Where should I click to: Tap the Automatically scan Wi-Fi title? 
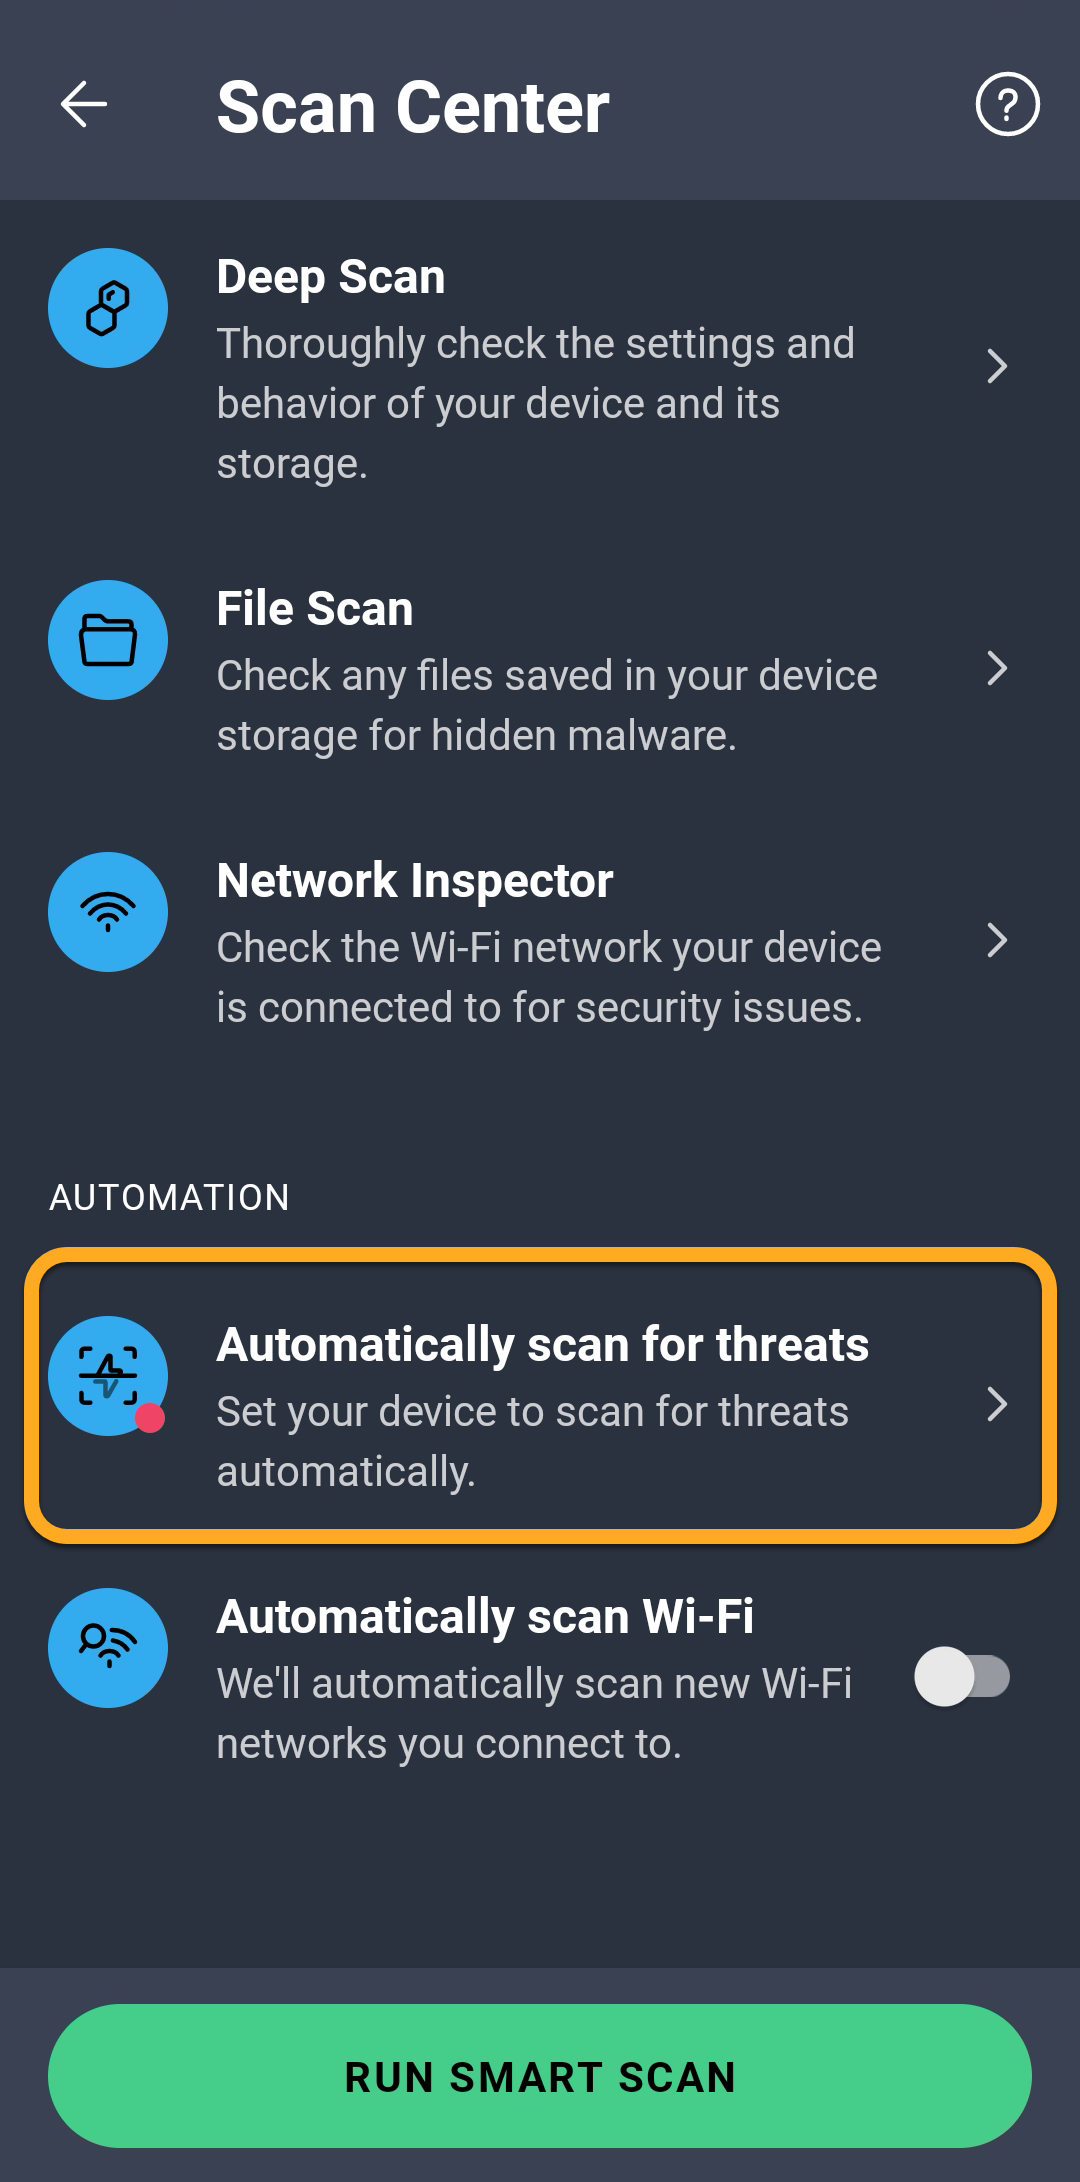(485, 1617)
